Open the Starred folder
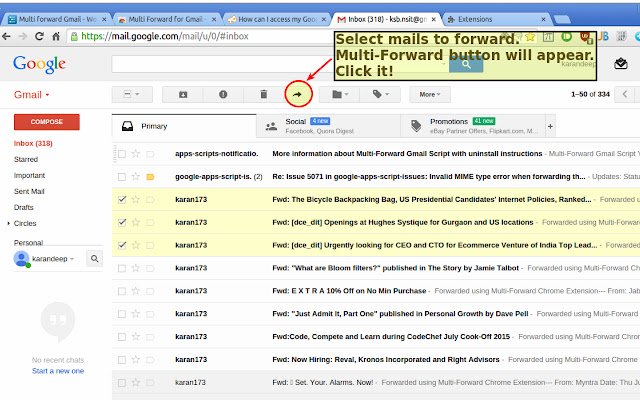 point(26,159)
